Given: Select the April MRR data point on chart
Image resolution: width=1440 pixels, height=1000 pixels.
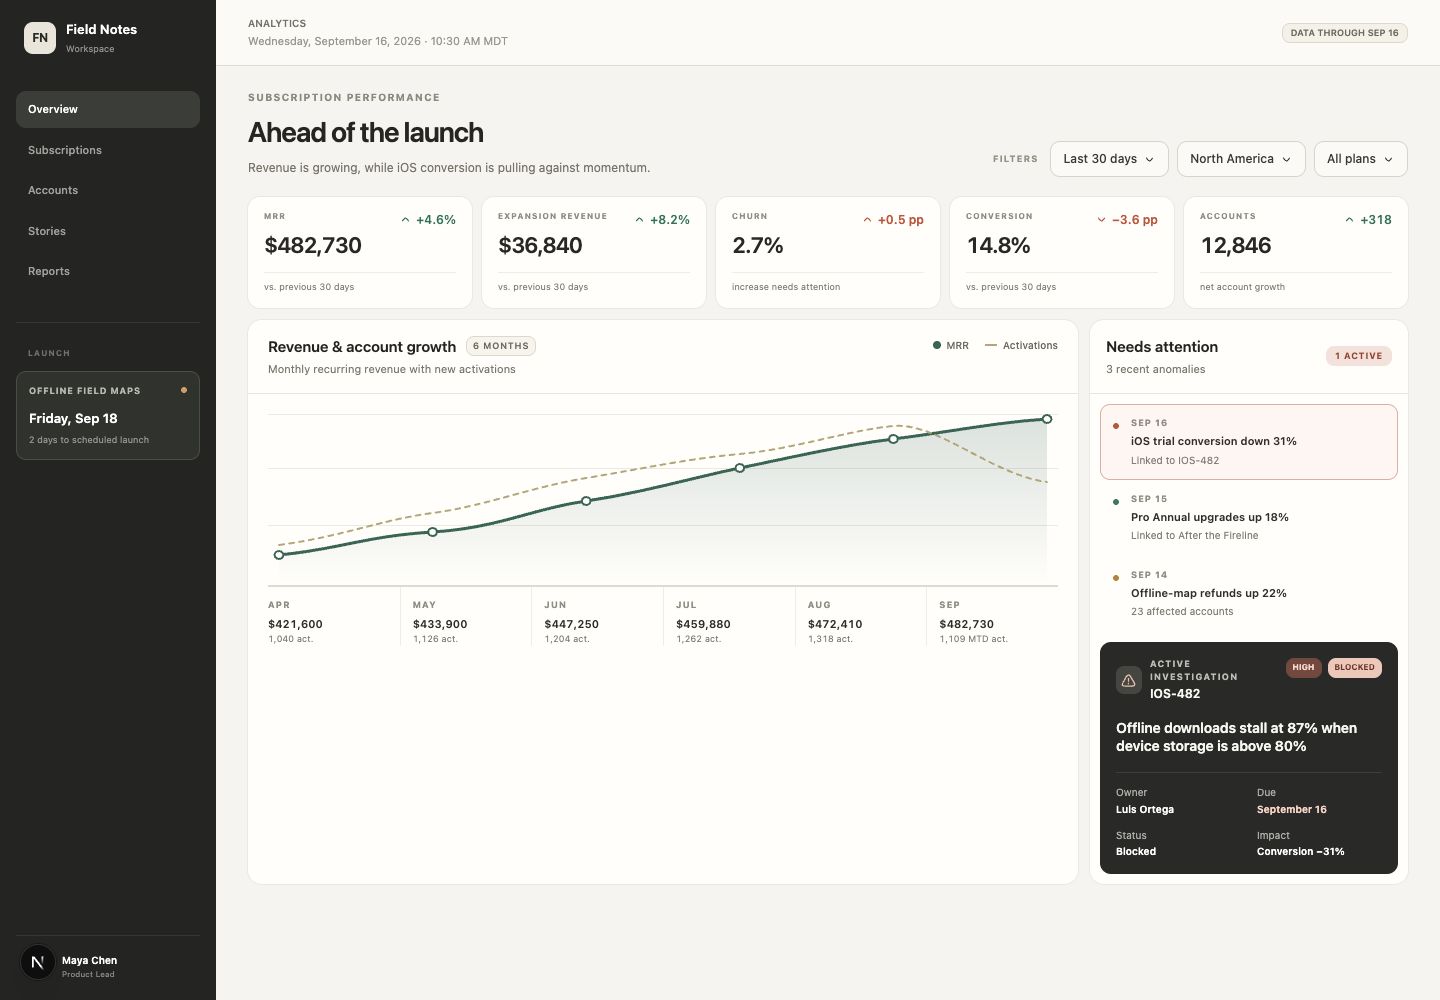Looking at the screenshot, I should pos(279,555).
